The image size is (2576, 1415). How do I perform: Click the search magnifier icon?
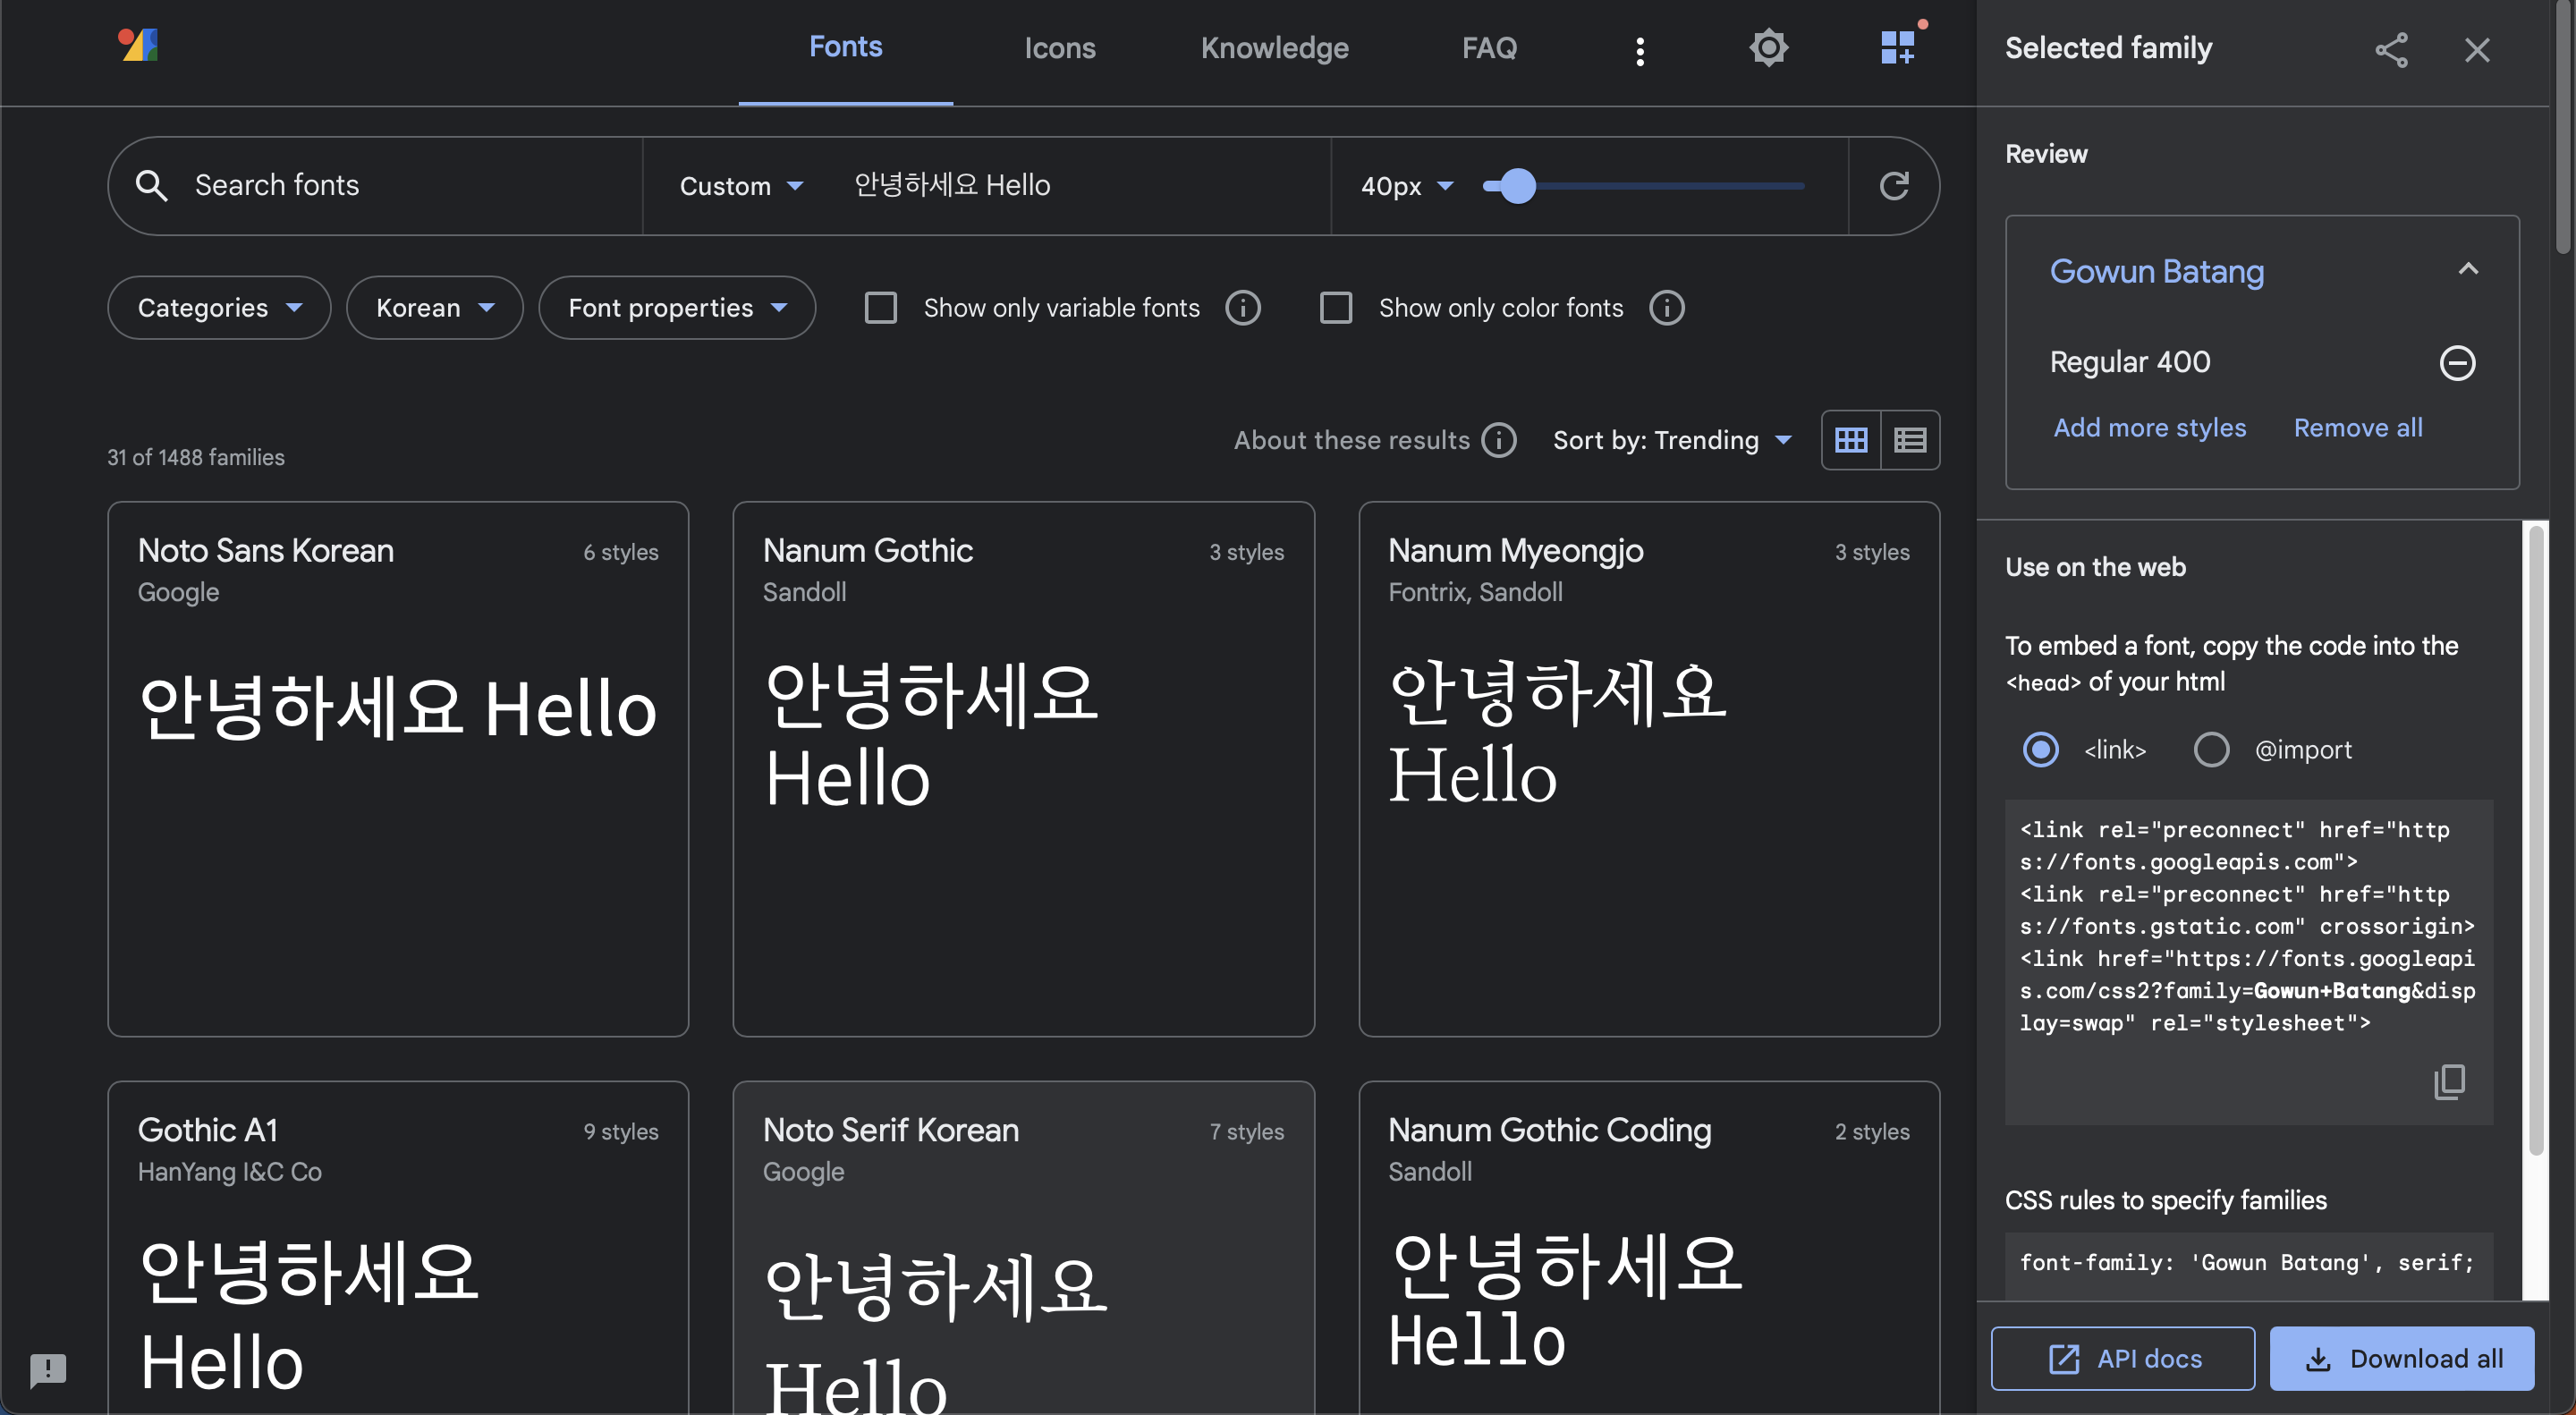click(151, 186)
